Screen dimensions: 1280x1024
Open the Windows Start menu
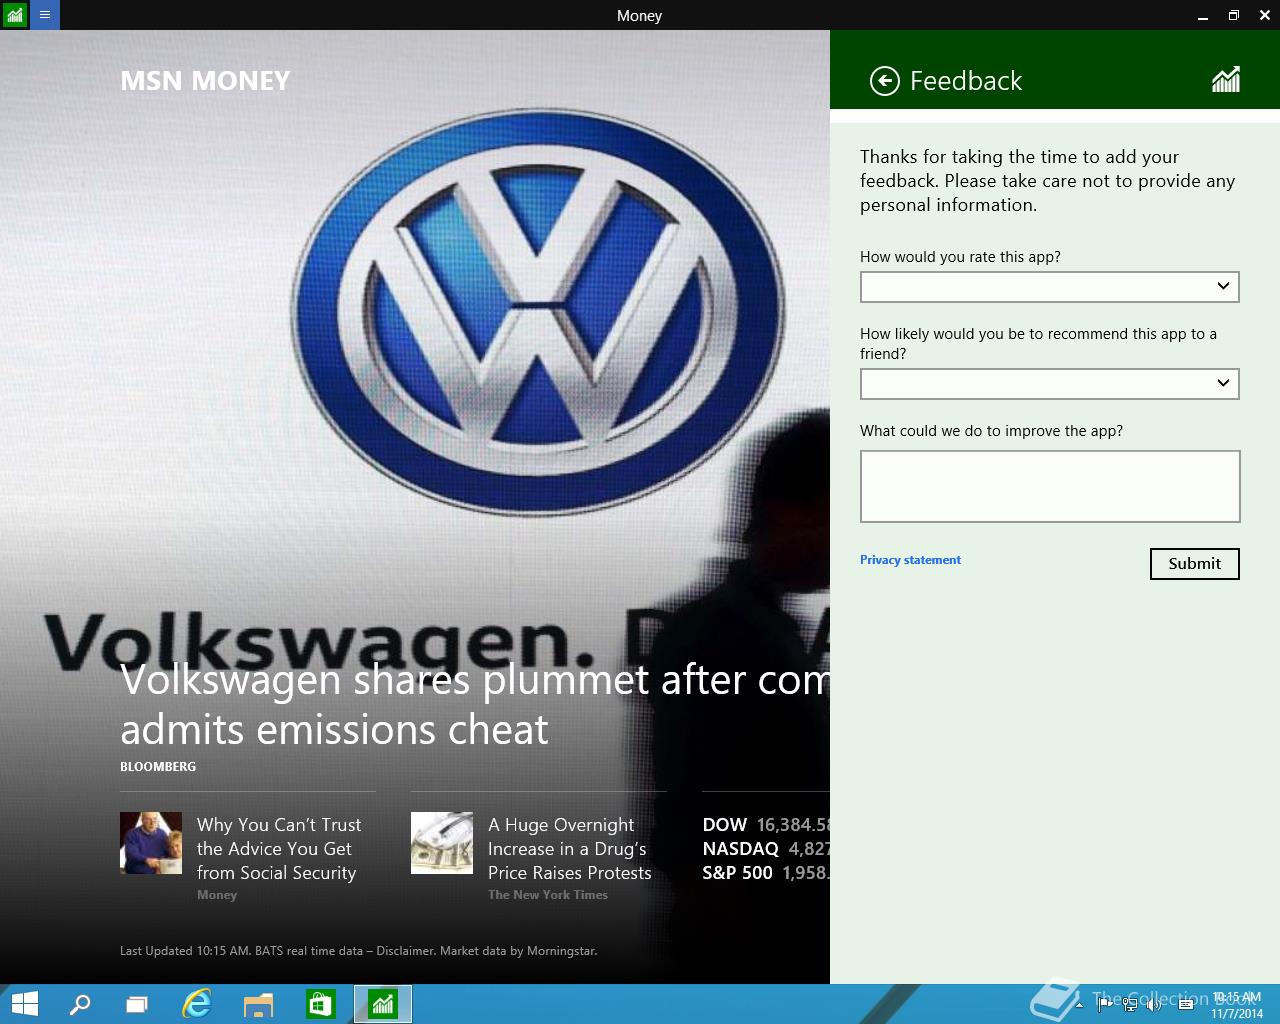[x=24, y=1004]
